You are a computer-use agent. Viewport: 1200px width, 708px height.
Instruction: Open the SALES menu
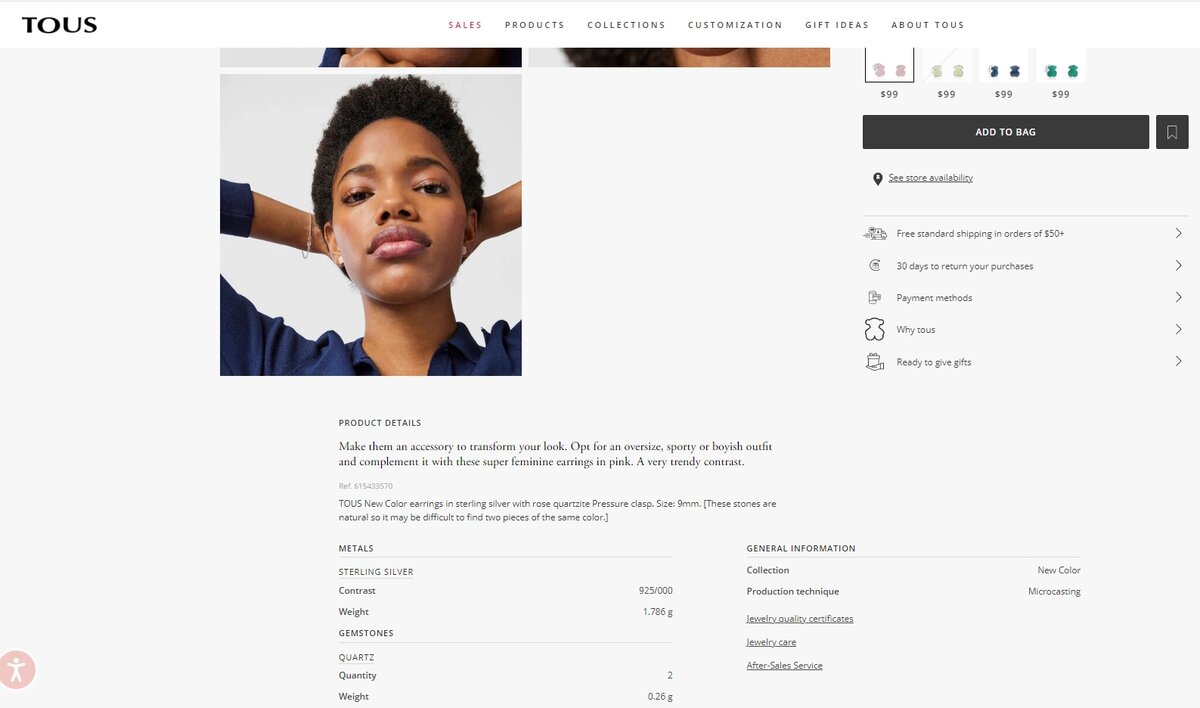coord(465,25)
